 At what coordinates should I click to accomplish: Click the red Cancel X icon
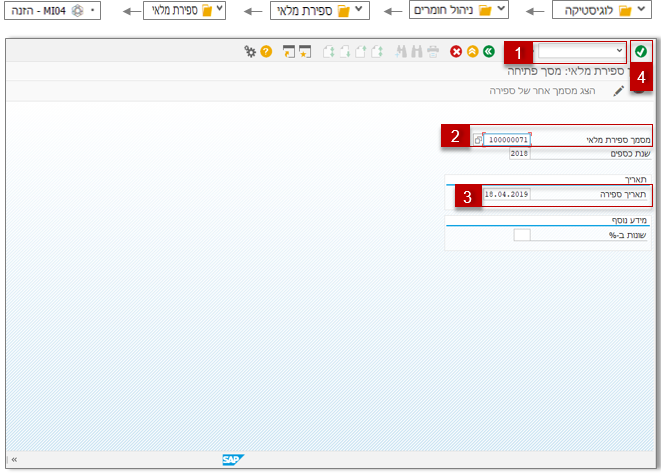click(x=456, y=51)
